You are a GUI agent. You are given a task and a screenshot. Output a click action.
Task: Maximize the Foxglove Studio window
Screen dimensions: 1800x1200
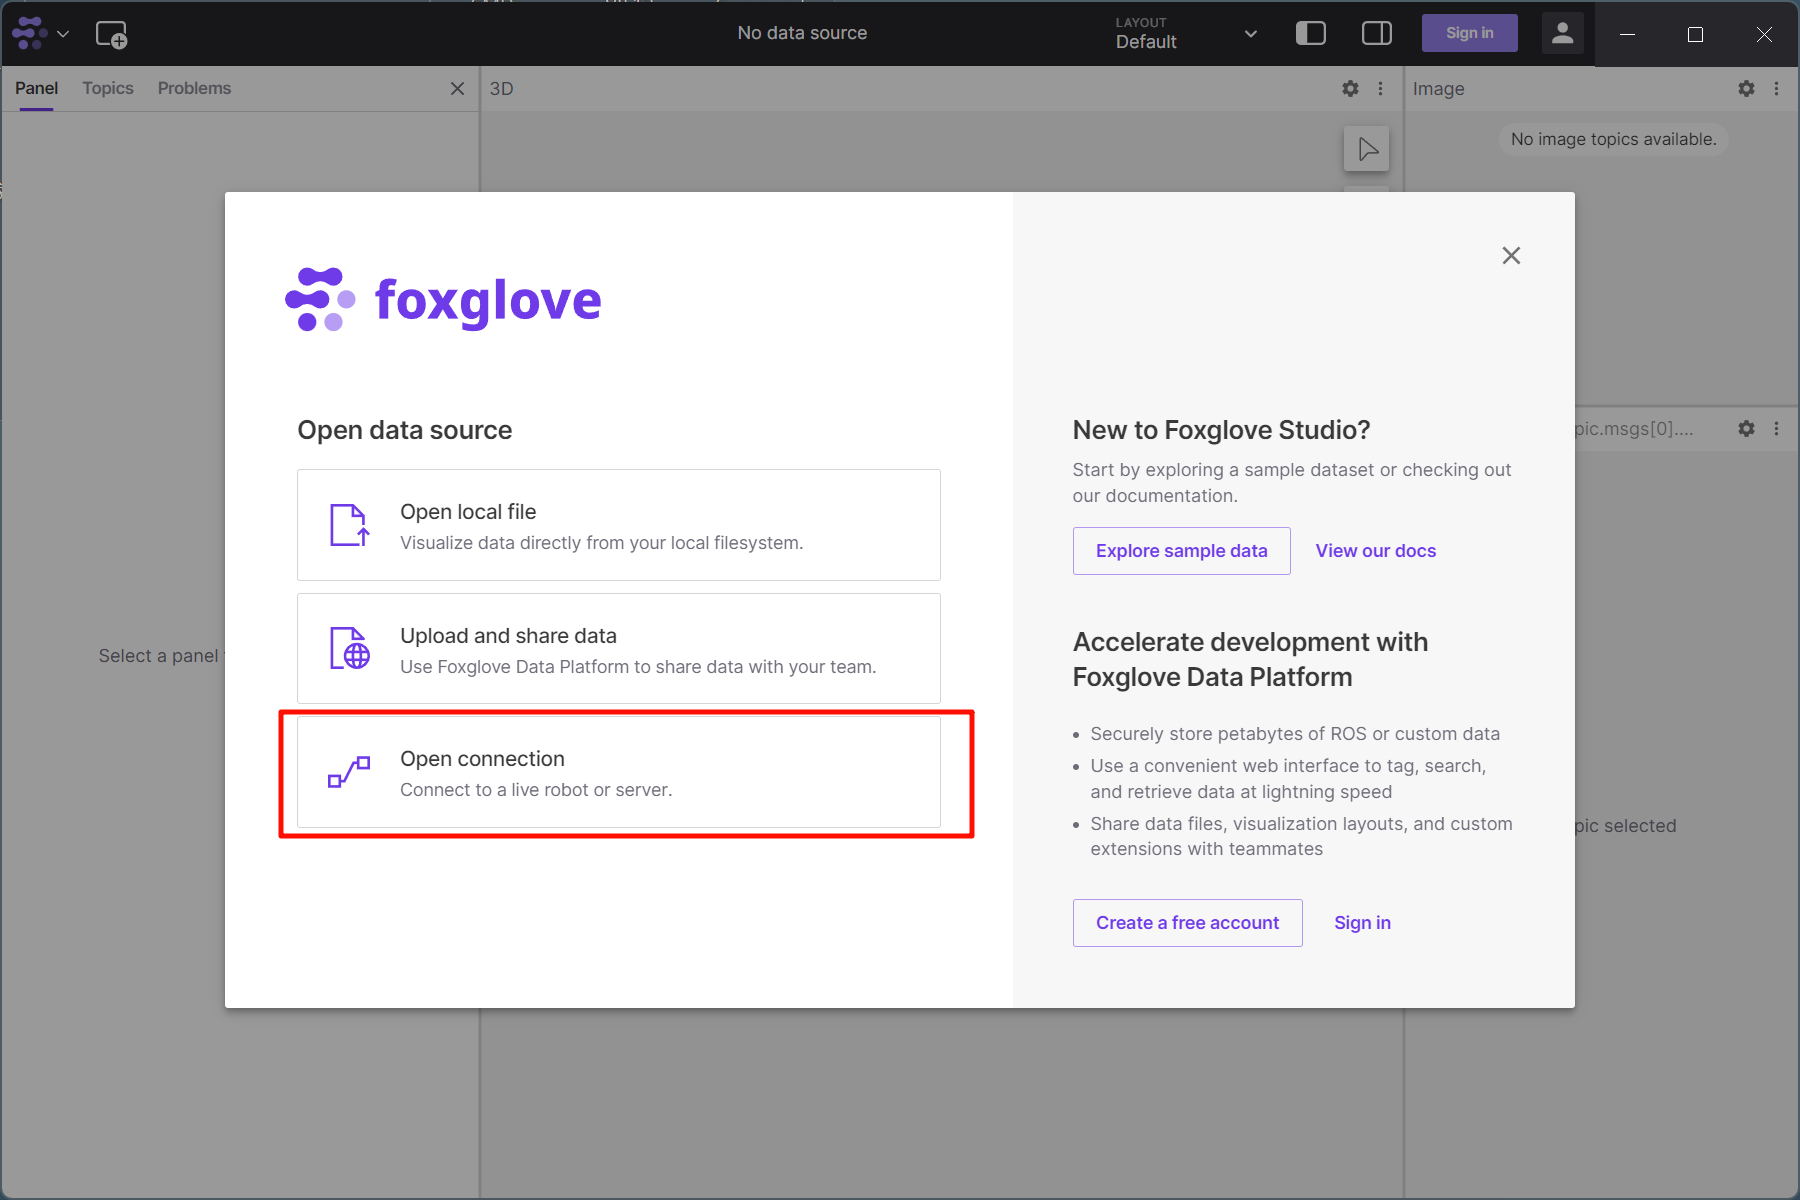[x=1695, y=34]
